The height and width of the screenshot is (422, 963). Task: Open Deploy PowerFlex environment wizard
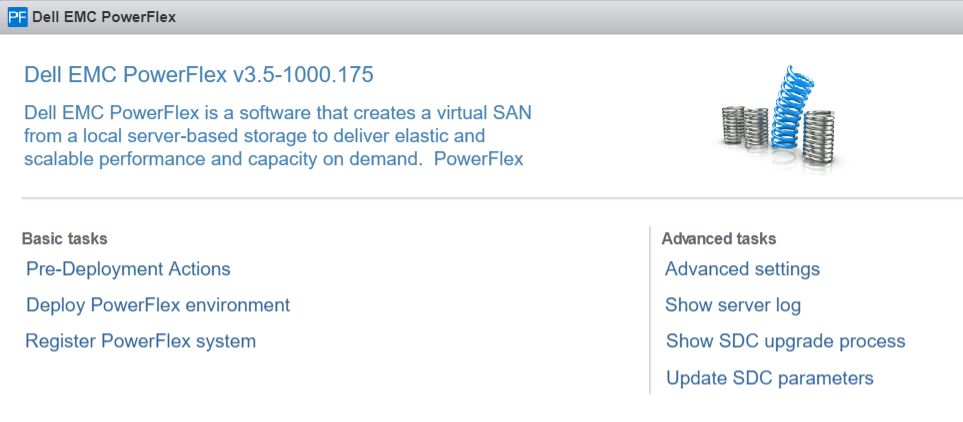pos(158,305)
